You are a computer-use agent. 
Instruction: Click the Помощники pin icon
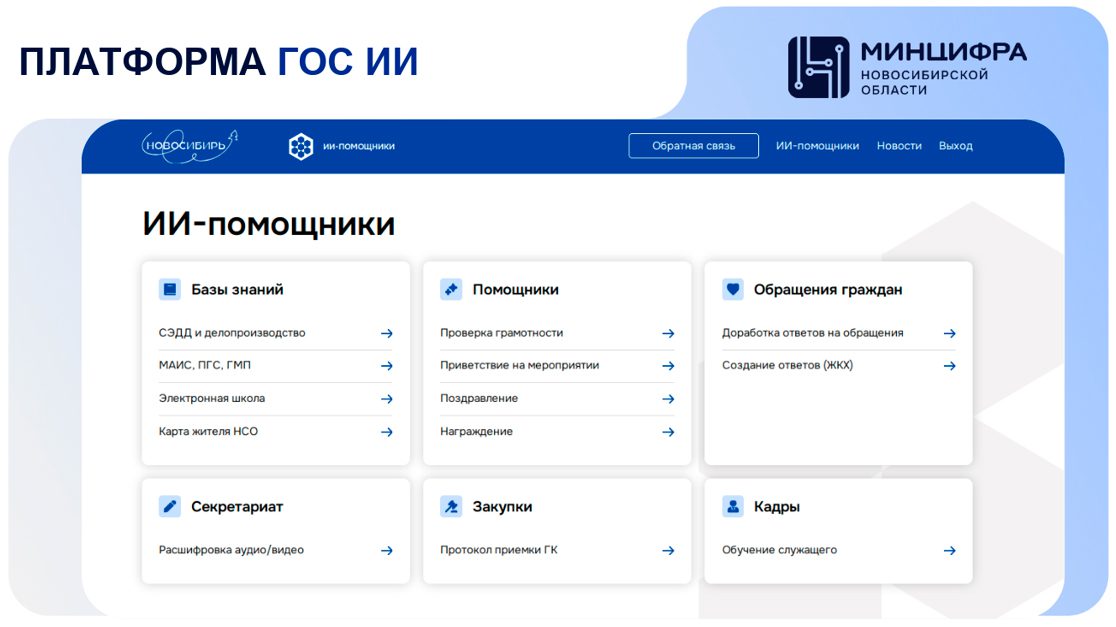(451, 289)
